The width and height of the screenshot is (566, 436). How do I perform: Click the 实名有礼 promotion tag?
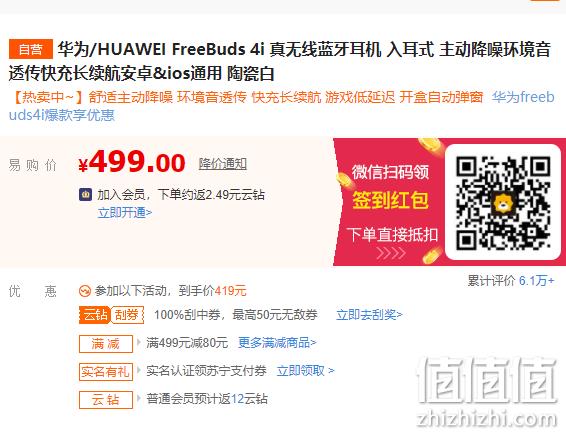[106, 371]
